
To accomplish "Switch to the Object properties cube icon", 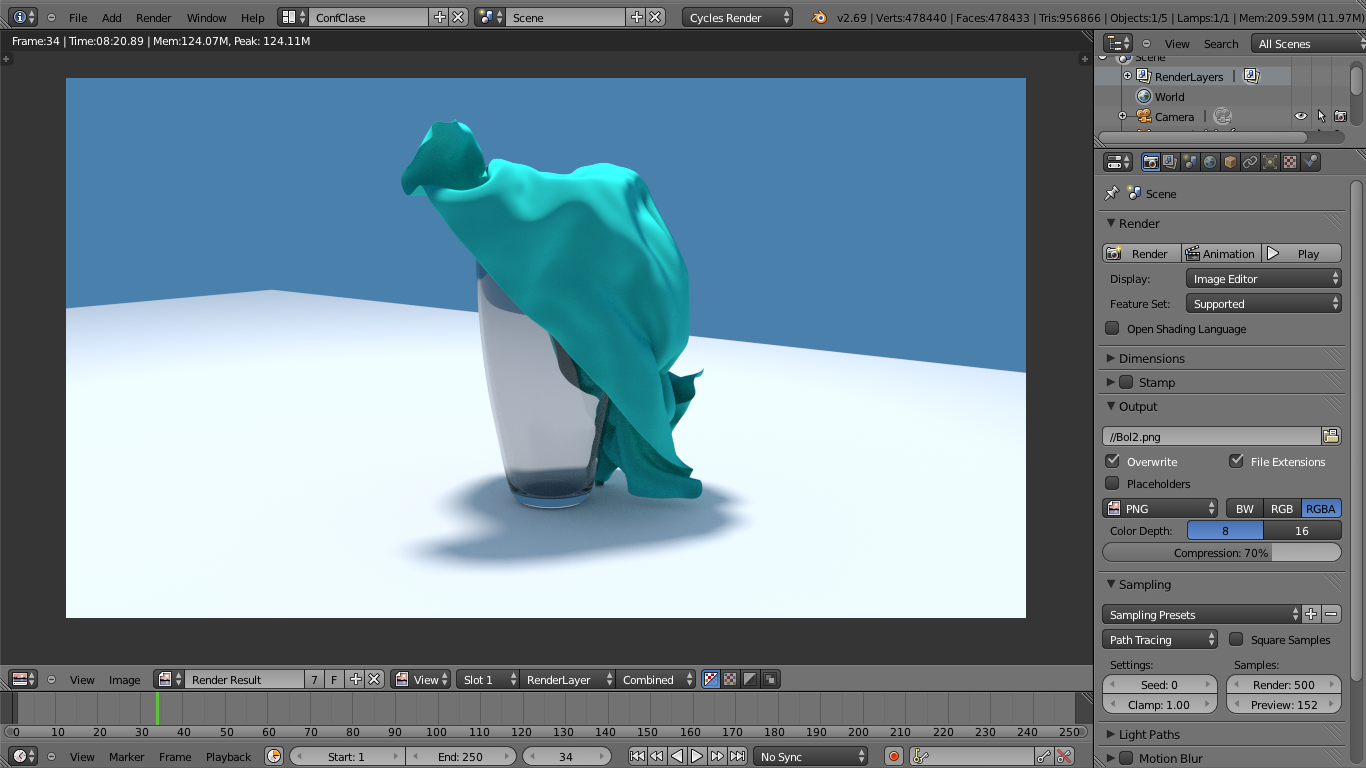I will pyautogui.click(x=1231, y=161).
